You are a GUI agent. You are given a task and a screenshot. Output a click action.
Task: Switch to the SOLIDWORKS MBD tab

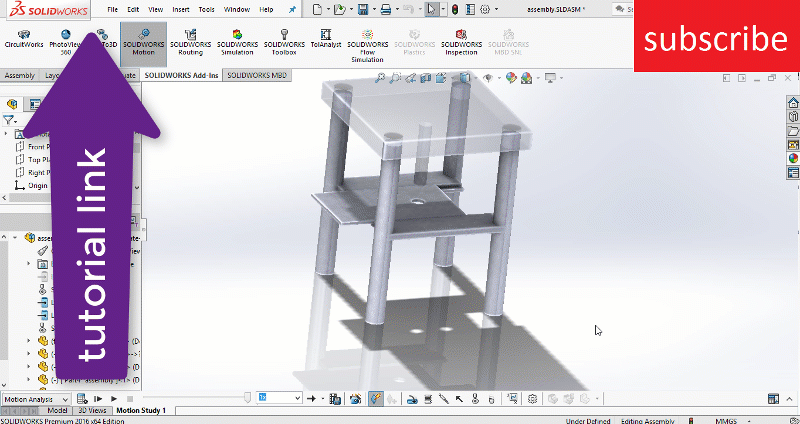point(257,76)
